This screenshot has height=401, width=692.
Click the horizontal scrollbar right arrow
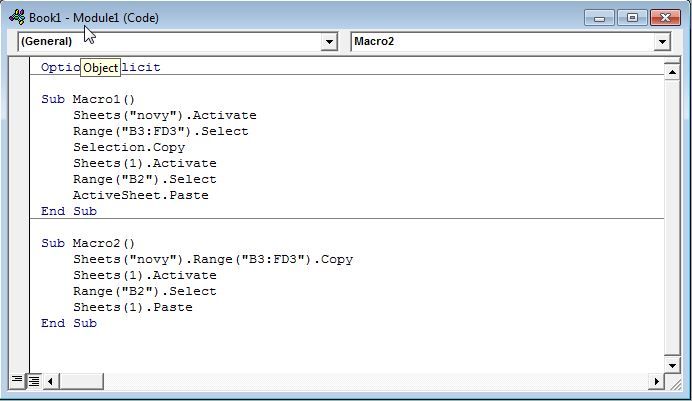coord(656,381)
